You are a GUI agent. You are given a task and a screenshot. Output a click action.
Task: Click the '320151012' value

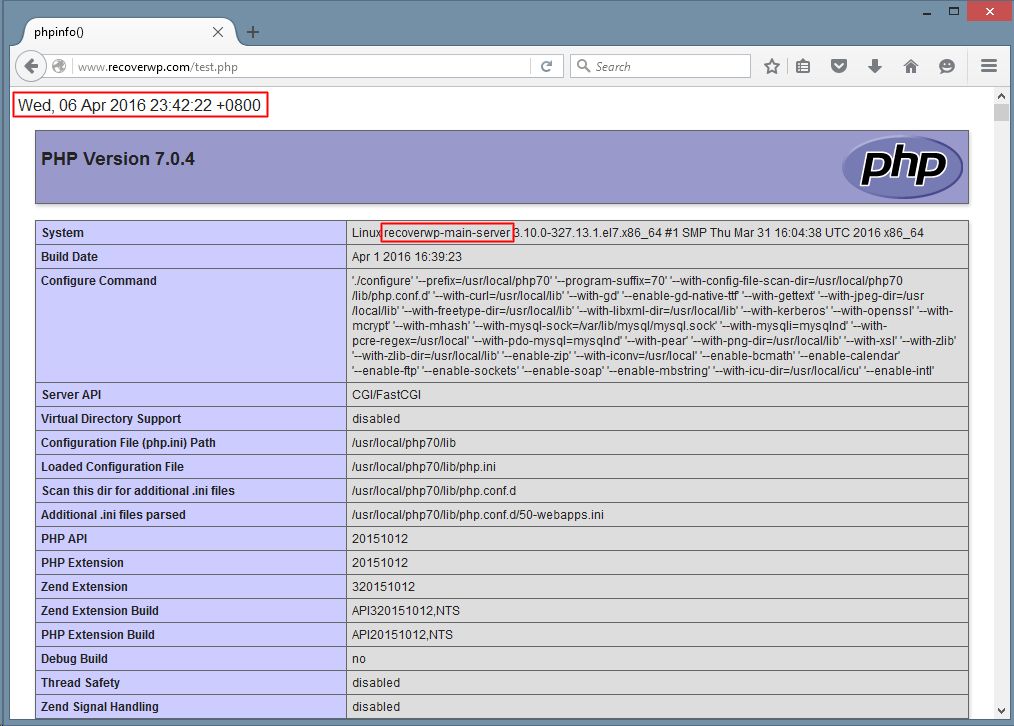(x=383, y=586)
